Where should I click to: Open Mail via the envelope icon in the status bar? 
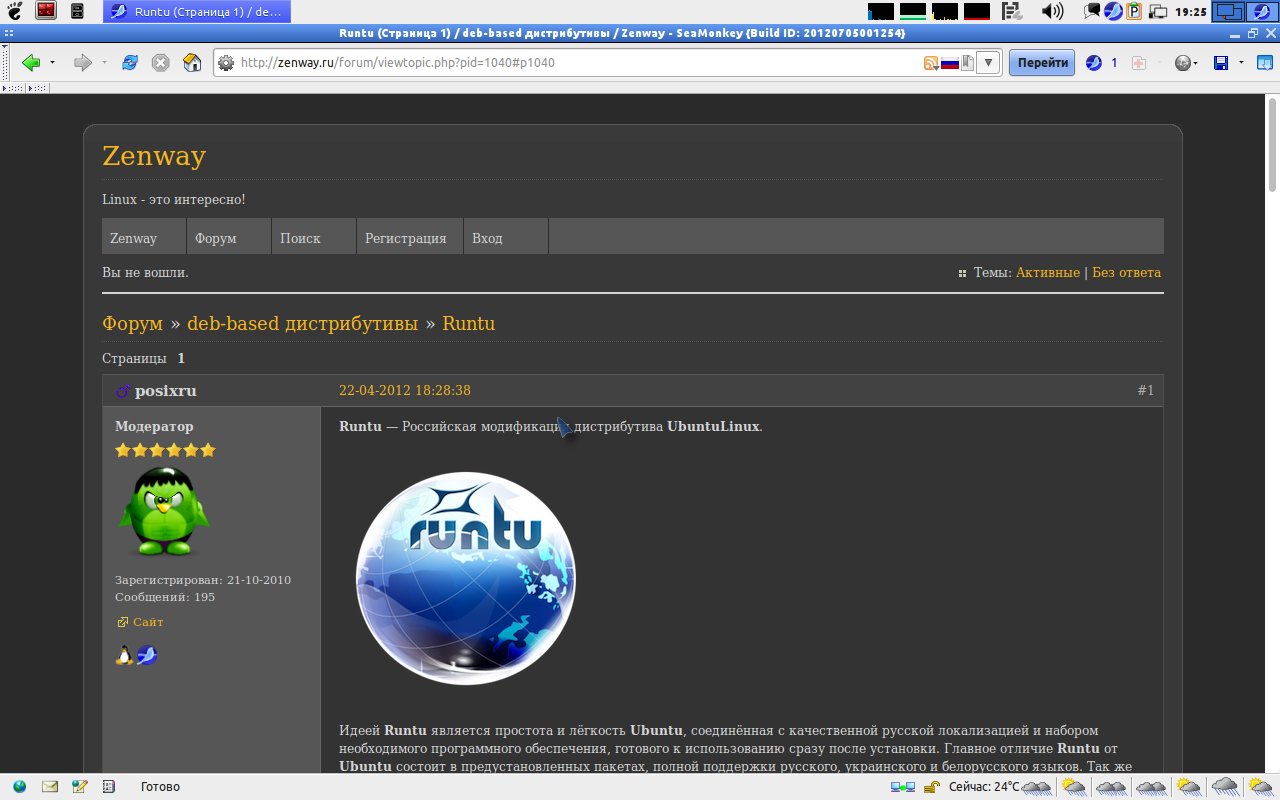pos(49,787)
